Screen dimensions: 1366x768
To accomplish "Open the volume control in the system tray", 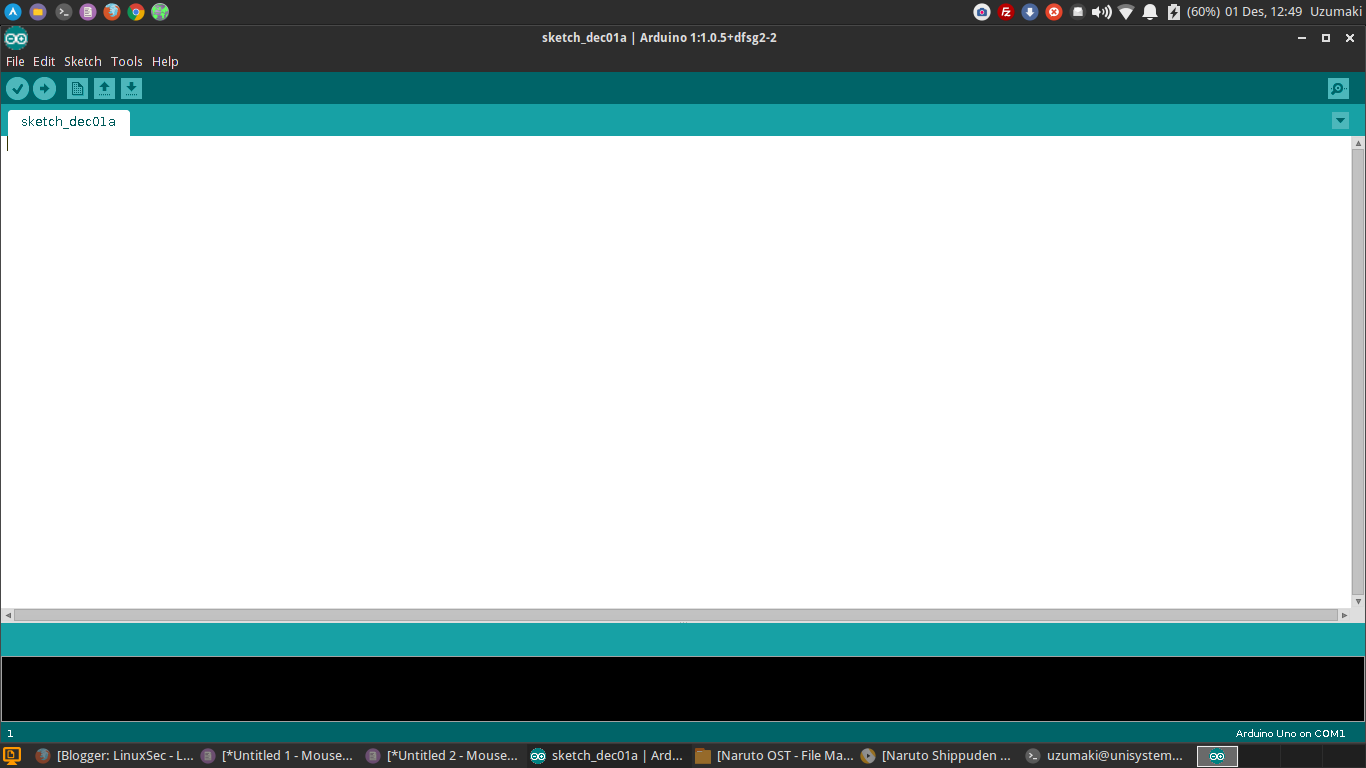I will [x=1100, y=11].
